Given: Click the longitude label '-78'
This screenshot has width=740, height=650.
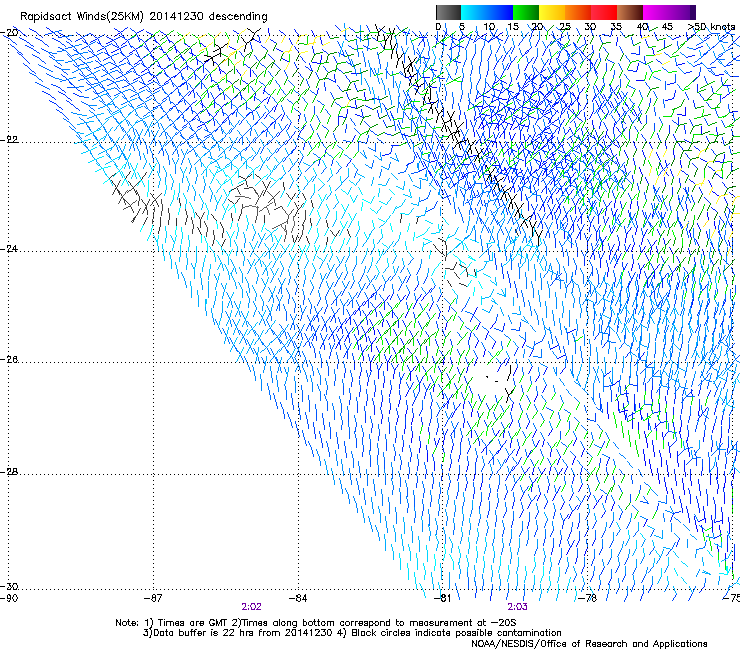Looking at the screenshot, I should [x=588, y=598].
